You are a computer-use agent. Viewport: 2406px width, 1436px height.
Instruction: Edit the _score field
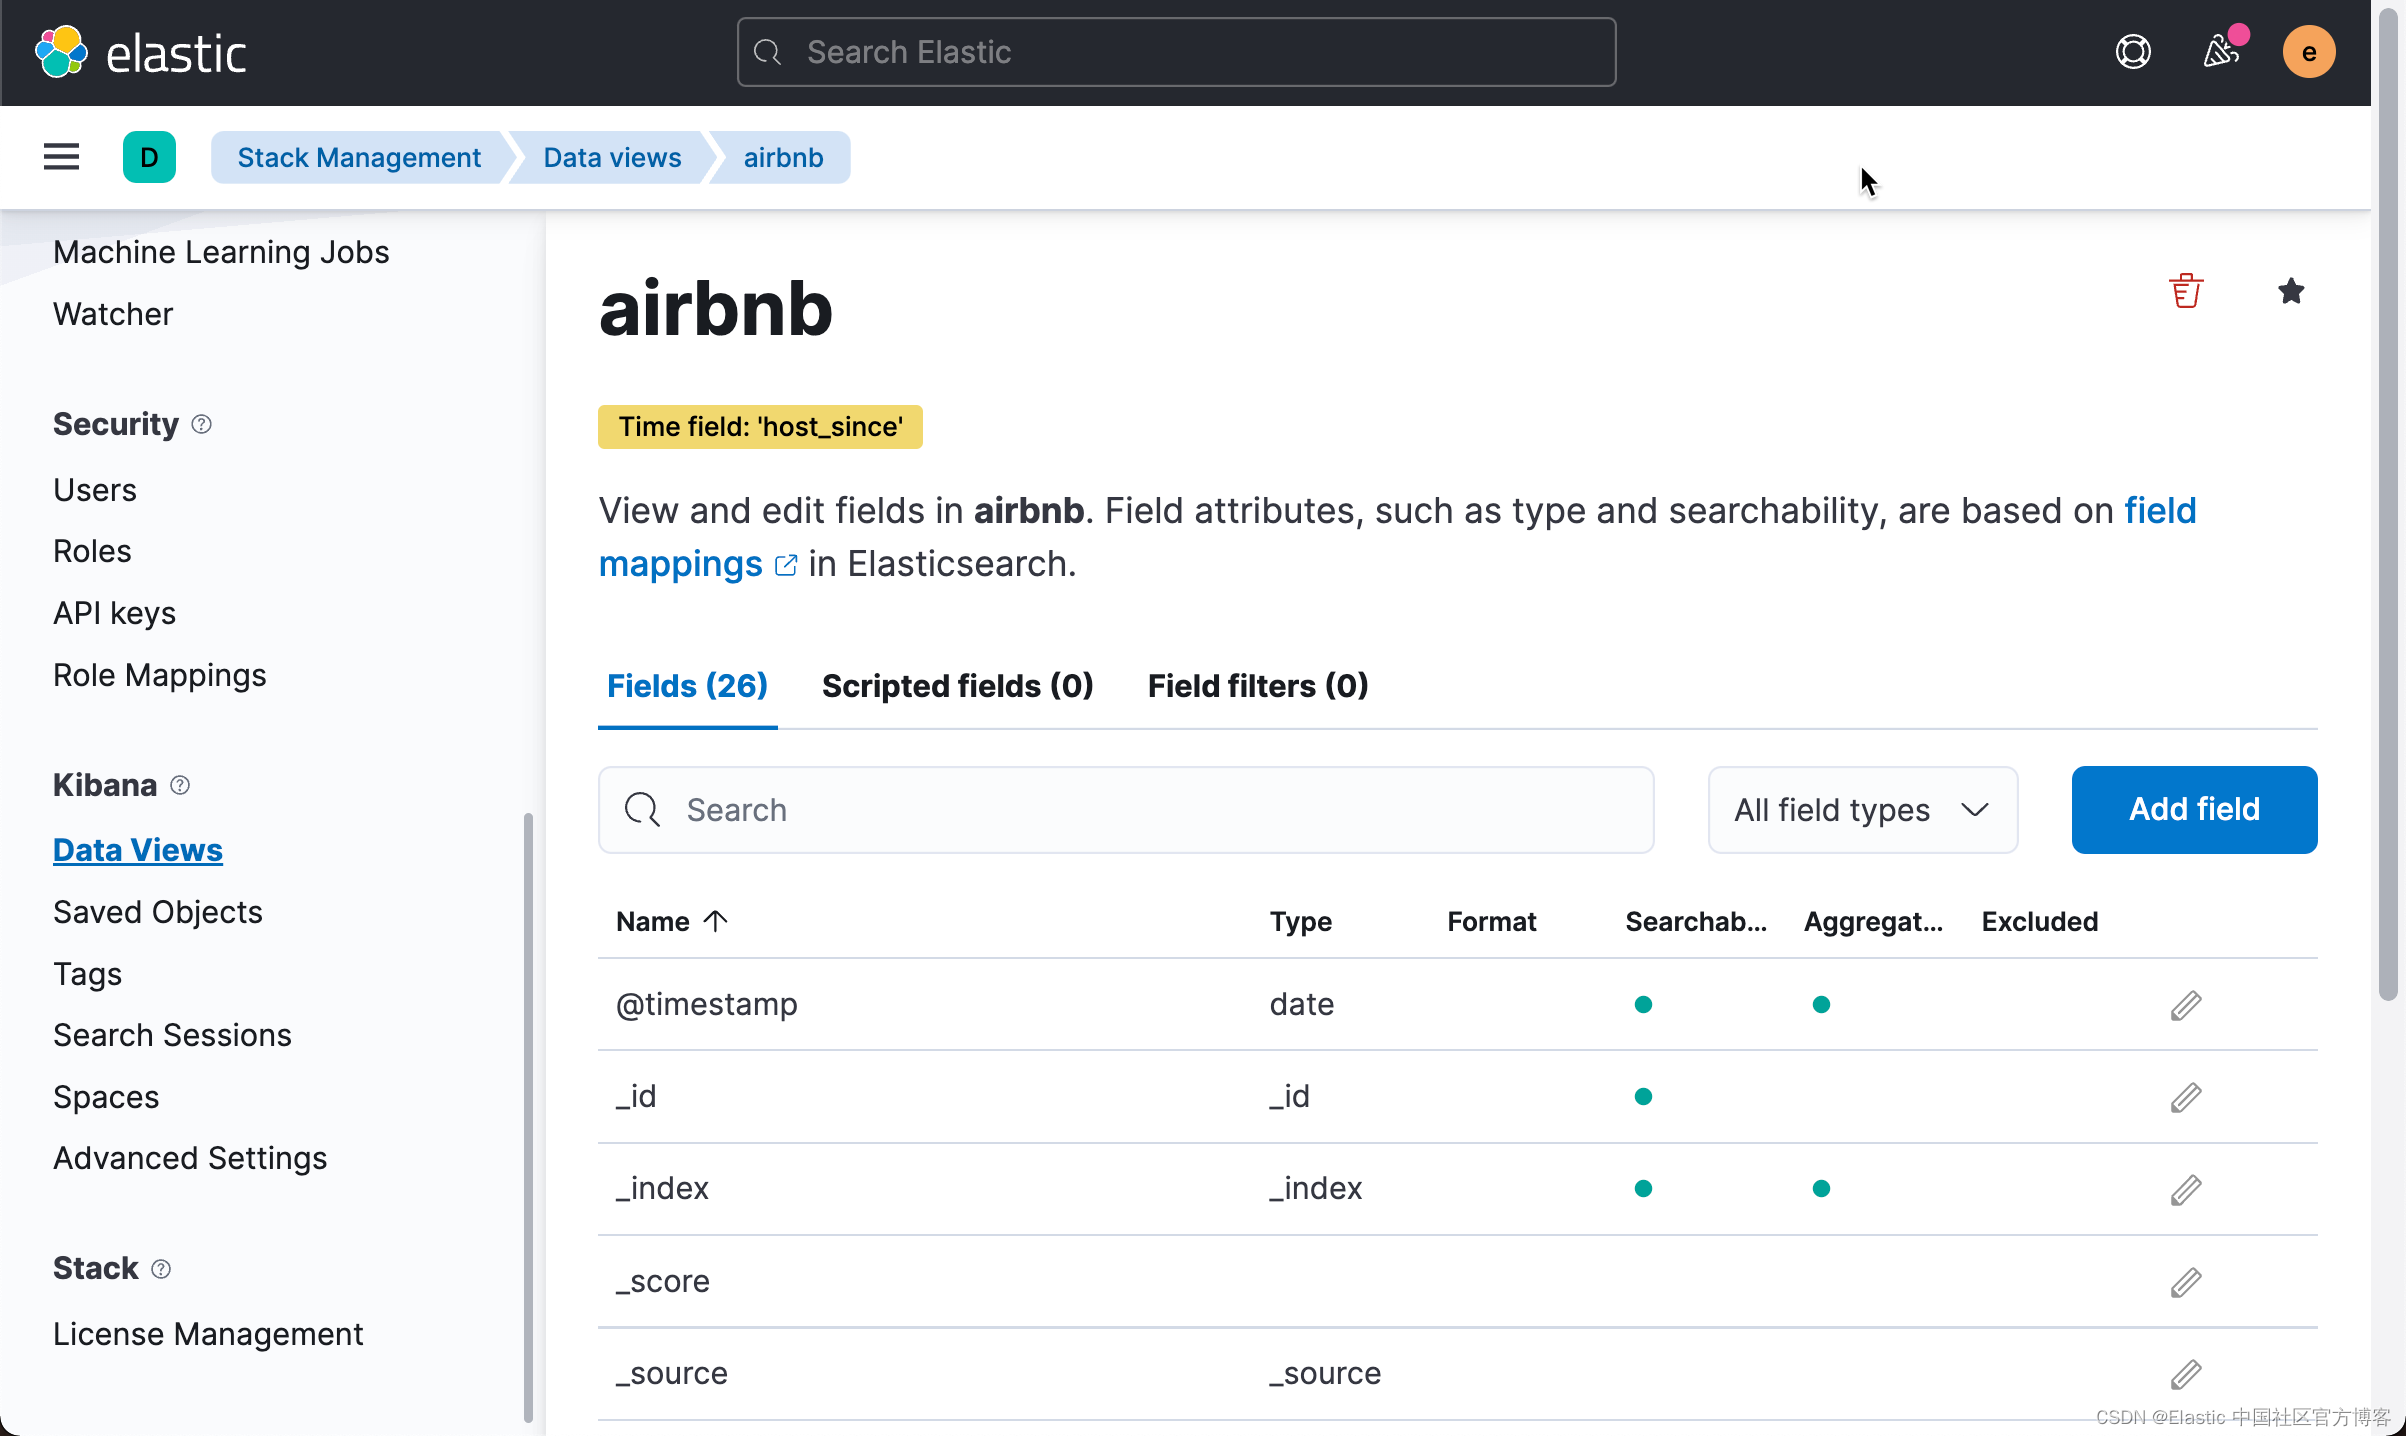coord(2186,1281)
